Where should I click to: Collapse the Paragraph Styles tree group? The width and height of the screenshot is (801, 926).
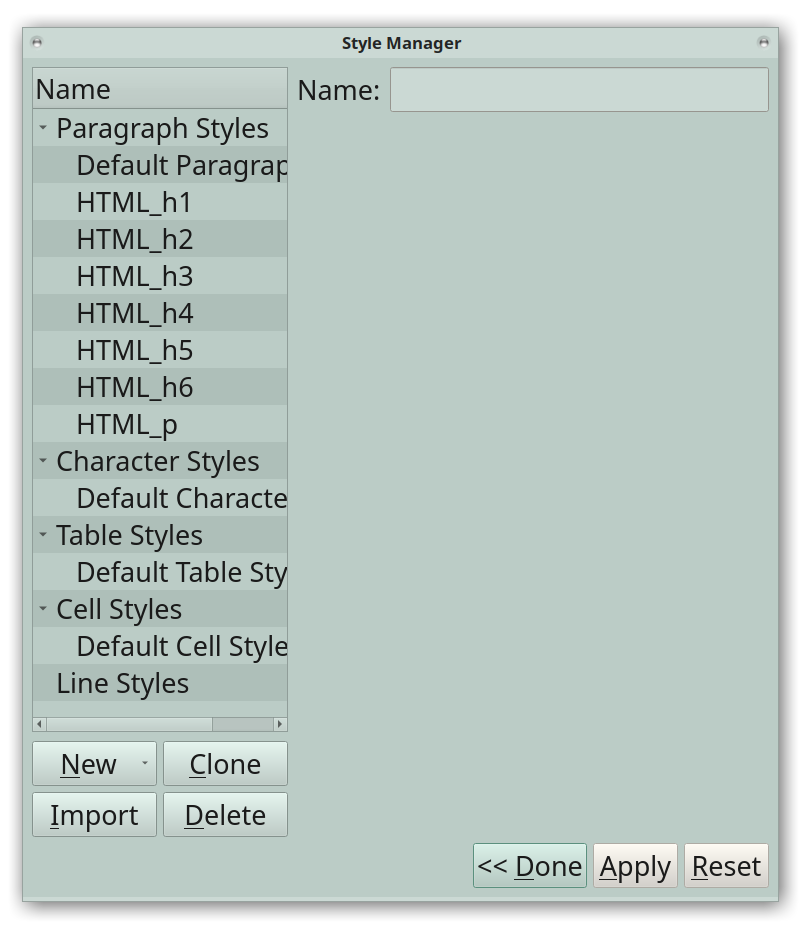tap(43, 128)
